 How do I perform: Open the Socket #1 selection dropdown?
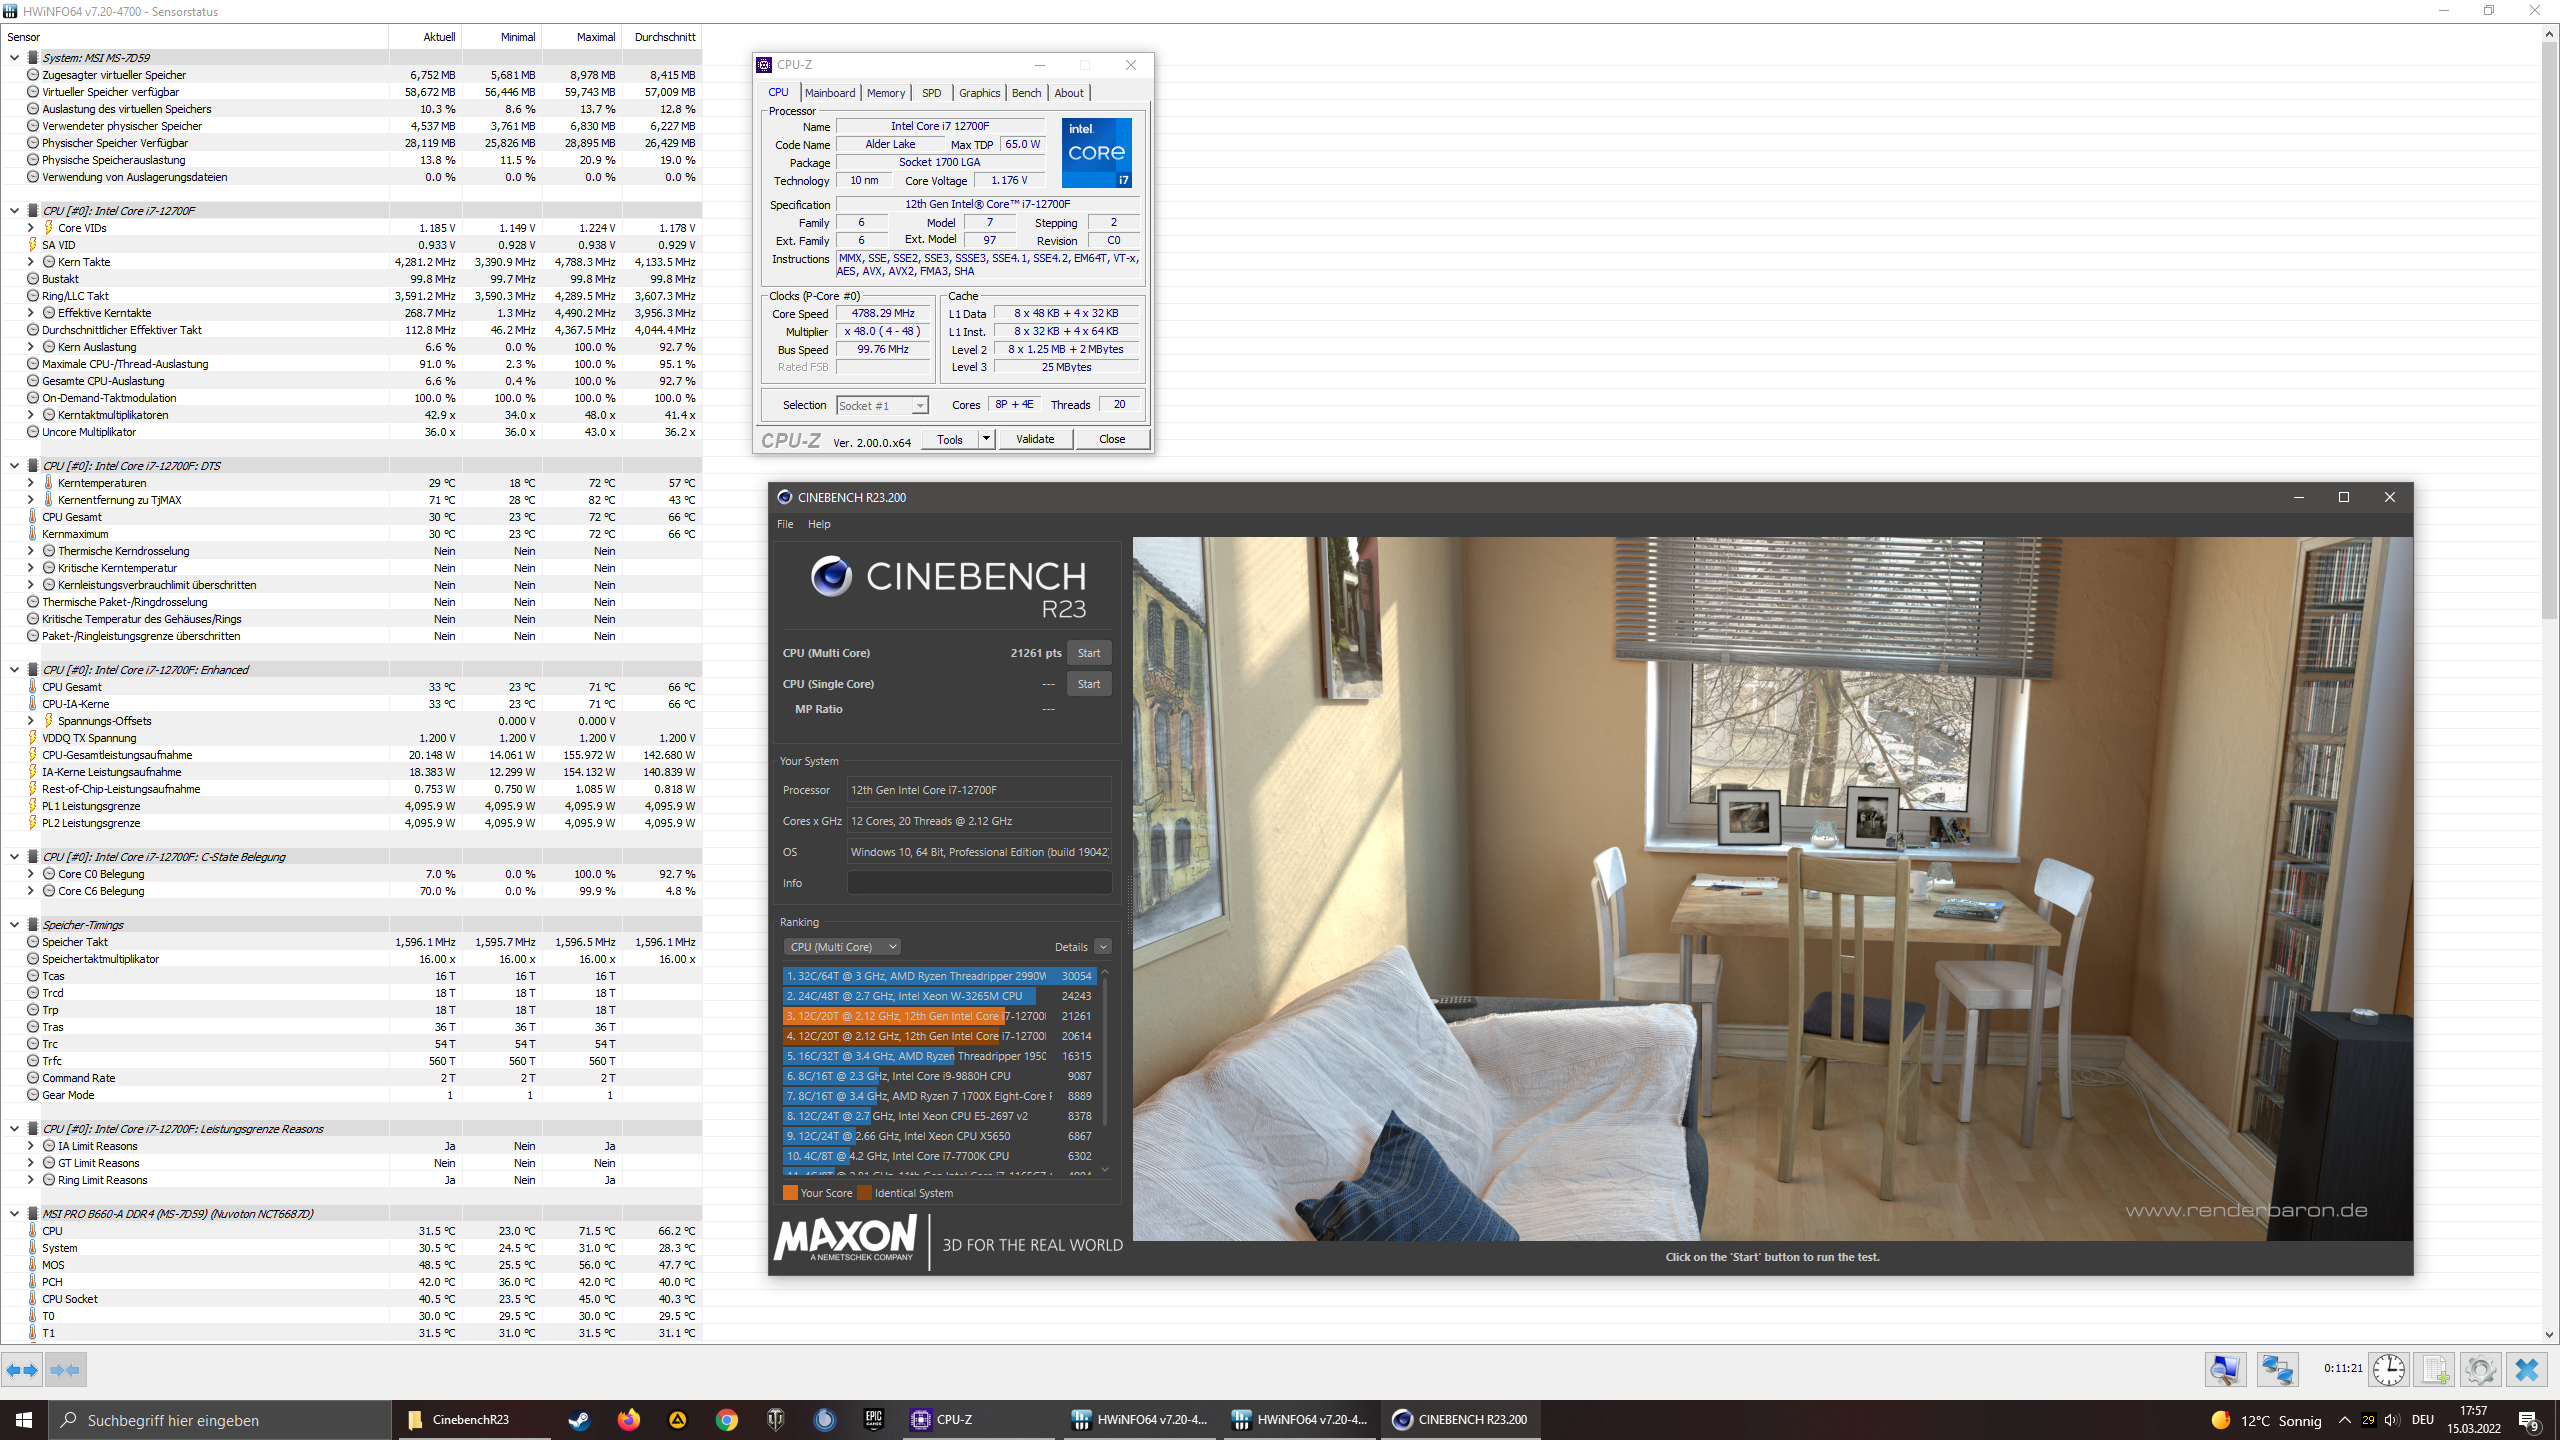click(882, 405)
